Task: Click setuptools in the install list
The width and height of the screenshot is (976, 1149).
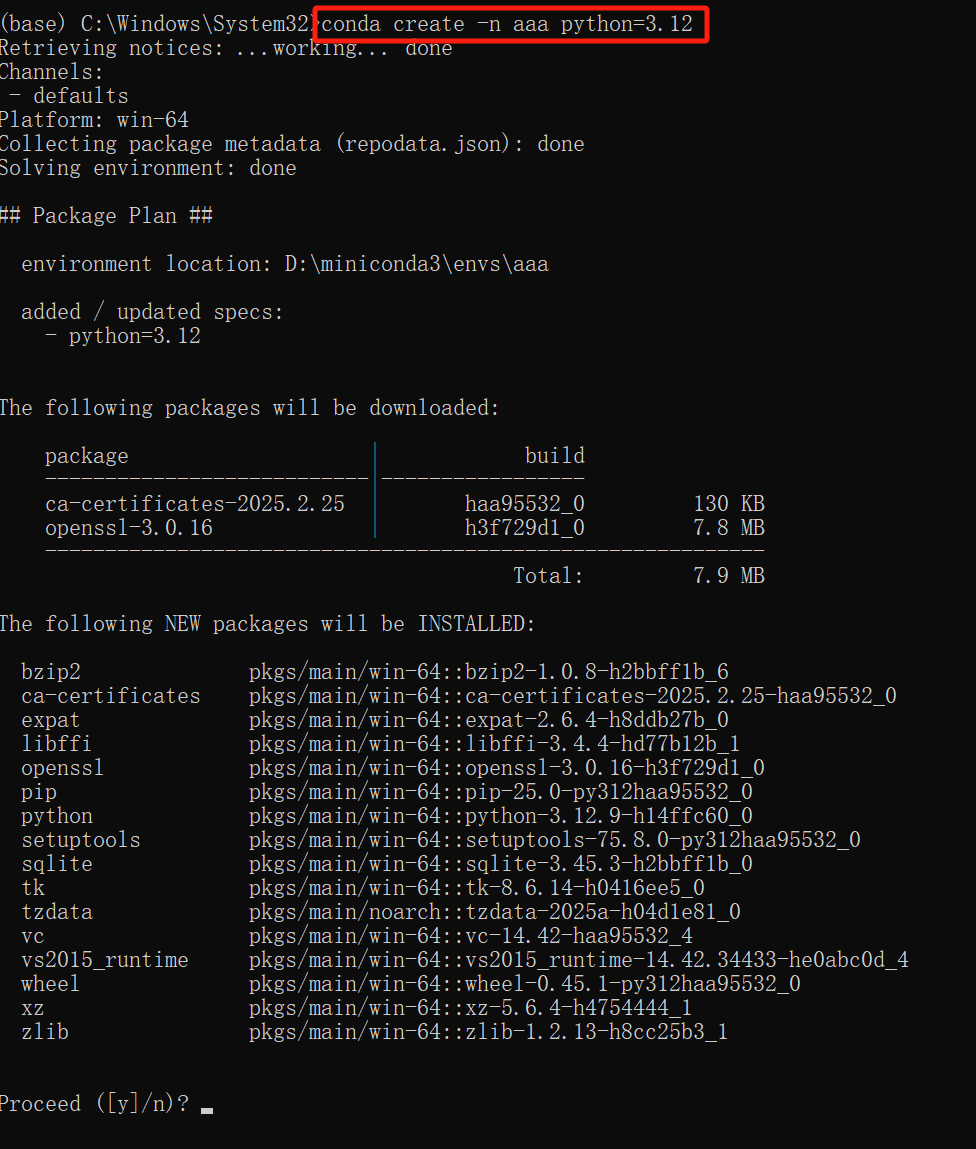Action: pyautogui.click(x=81, y=840)
